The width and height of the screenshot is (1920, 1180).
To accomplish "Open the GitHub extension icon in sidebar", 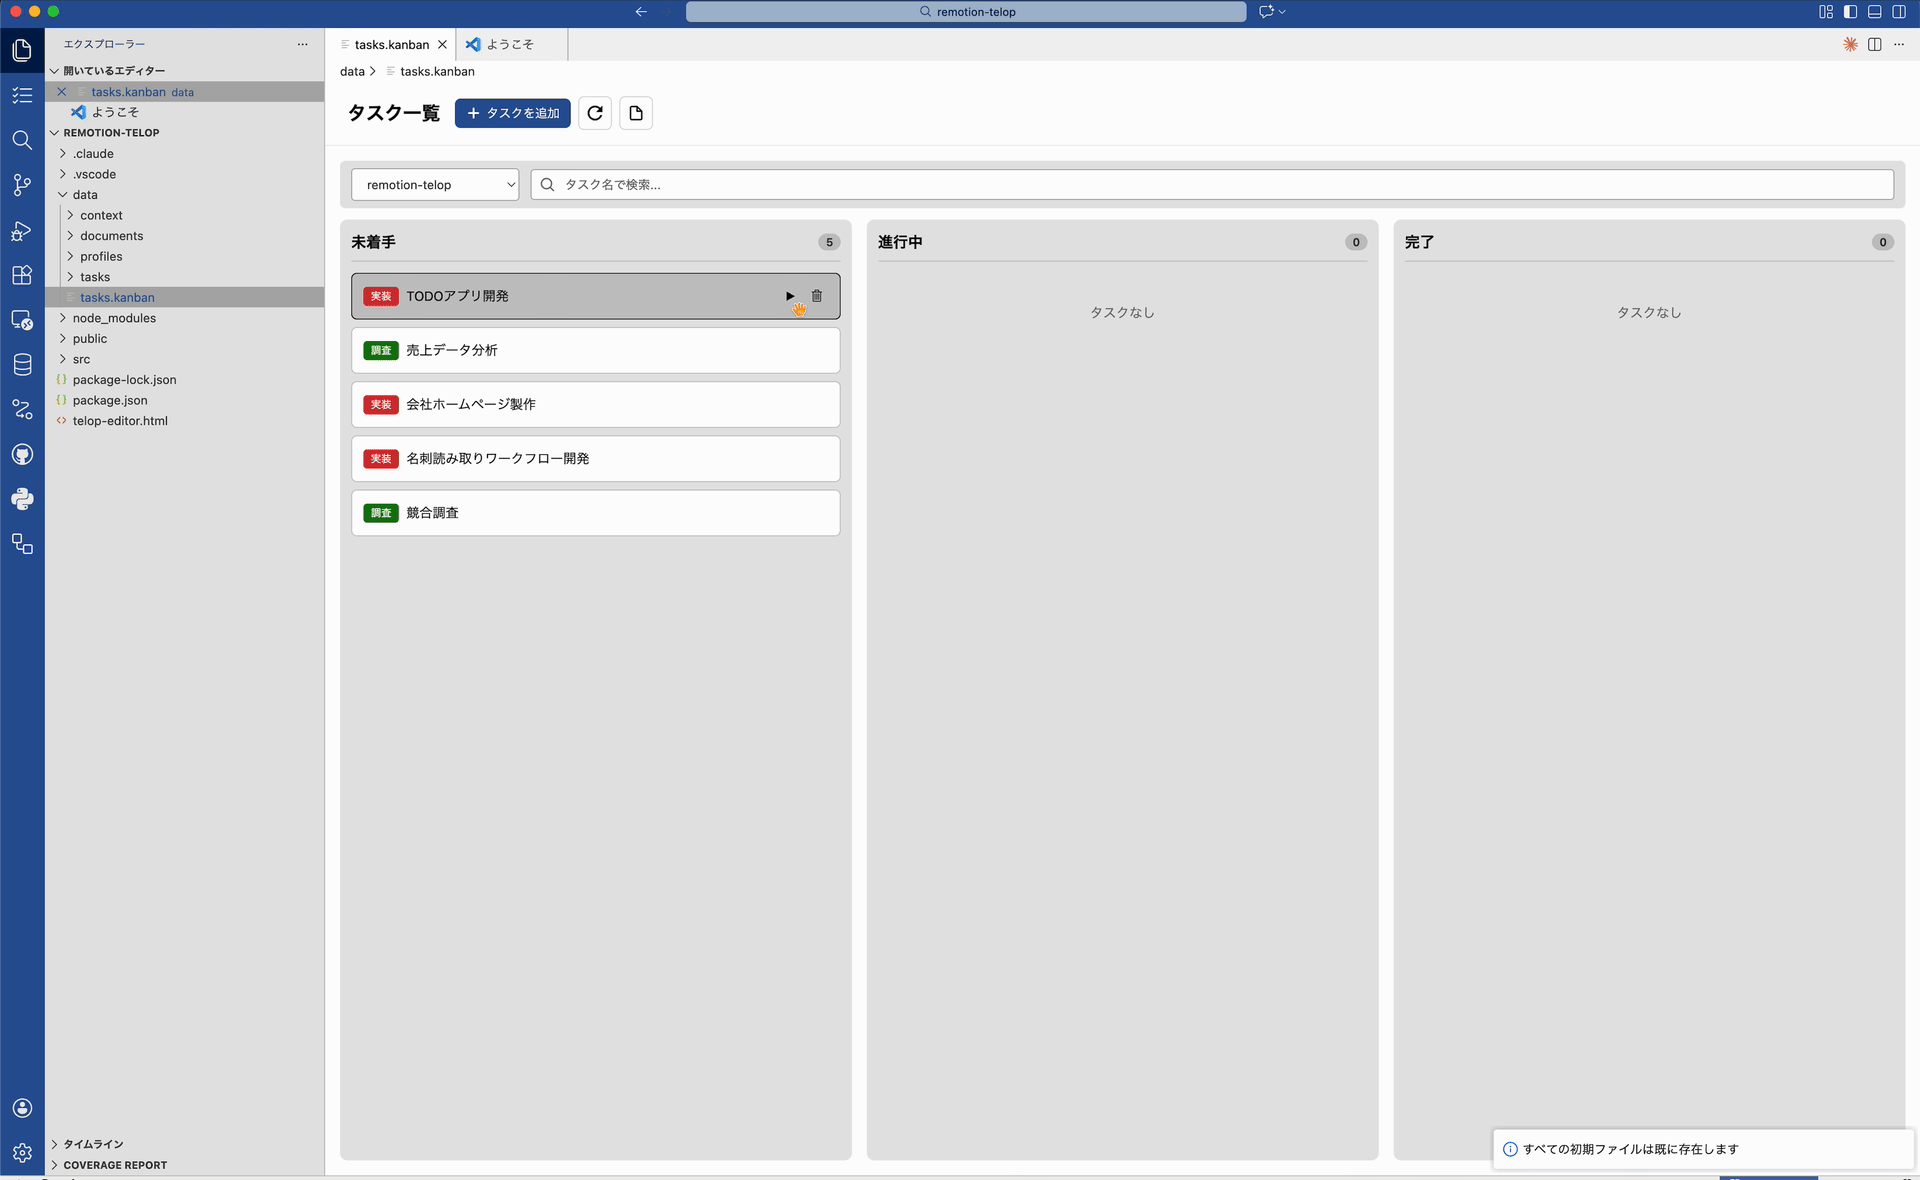I will (22, 454).
